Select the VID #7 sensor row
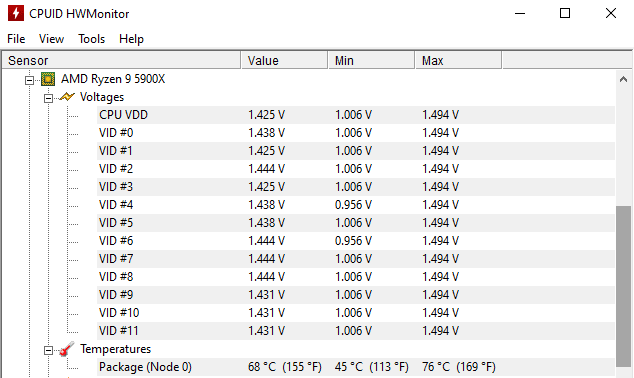The height and width of the screenshot is (378, 634). pyautogui.click(x=356, y=259)
